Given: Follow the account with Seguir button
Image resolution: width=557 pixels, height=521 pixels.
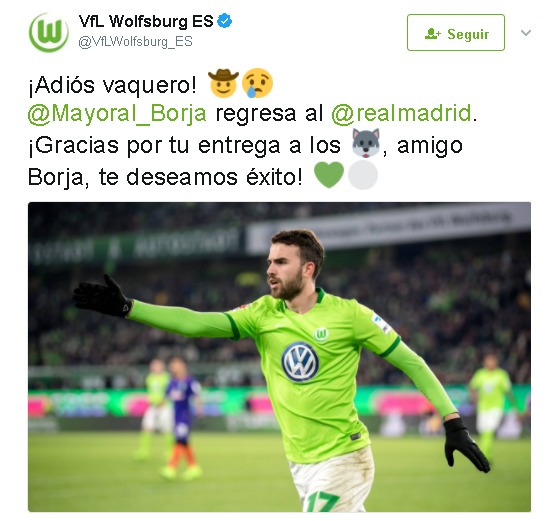Looking at the screenshot, I should 456,32.
